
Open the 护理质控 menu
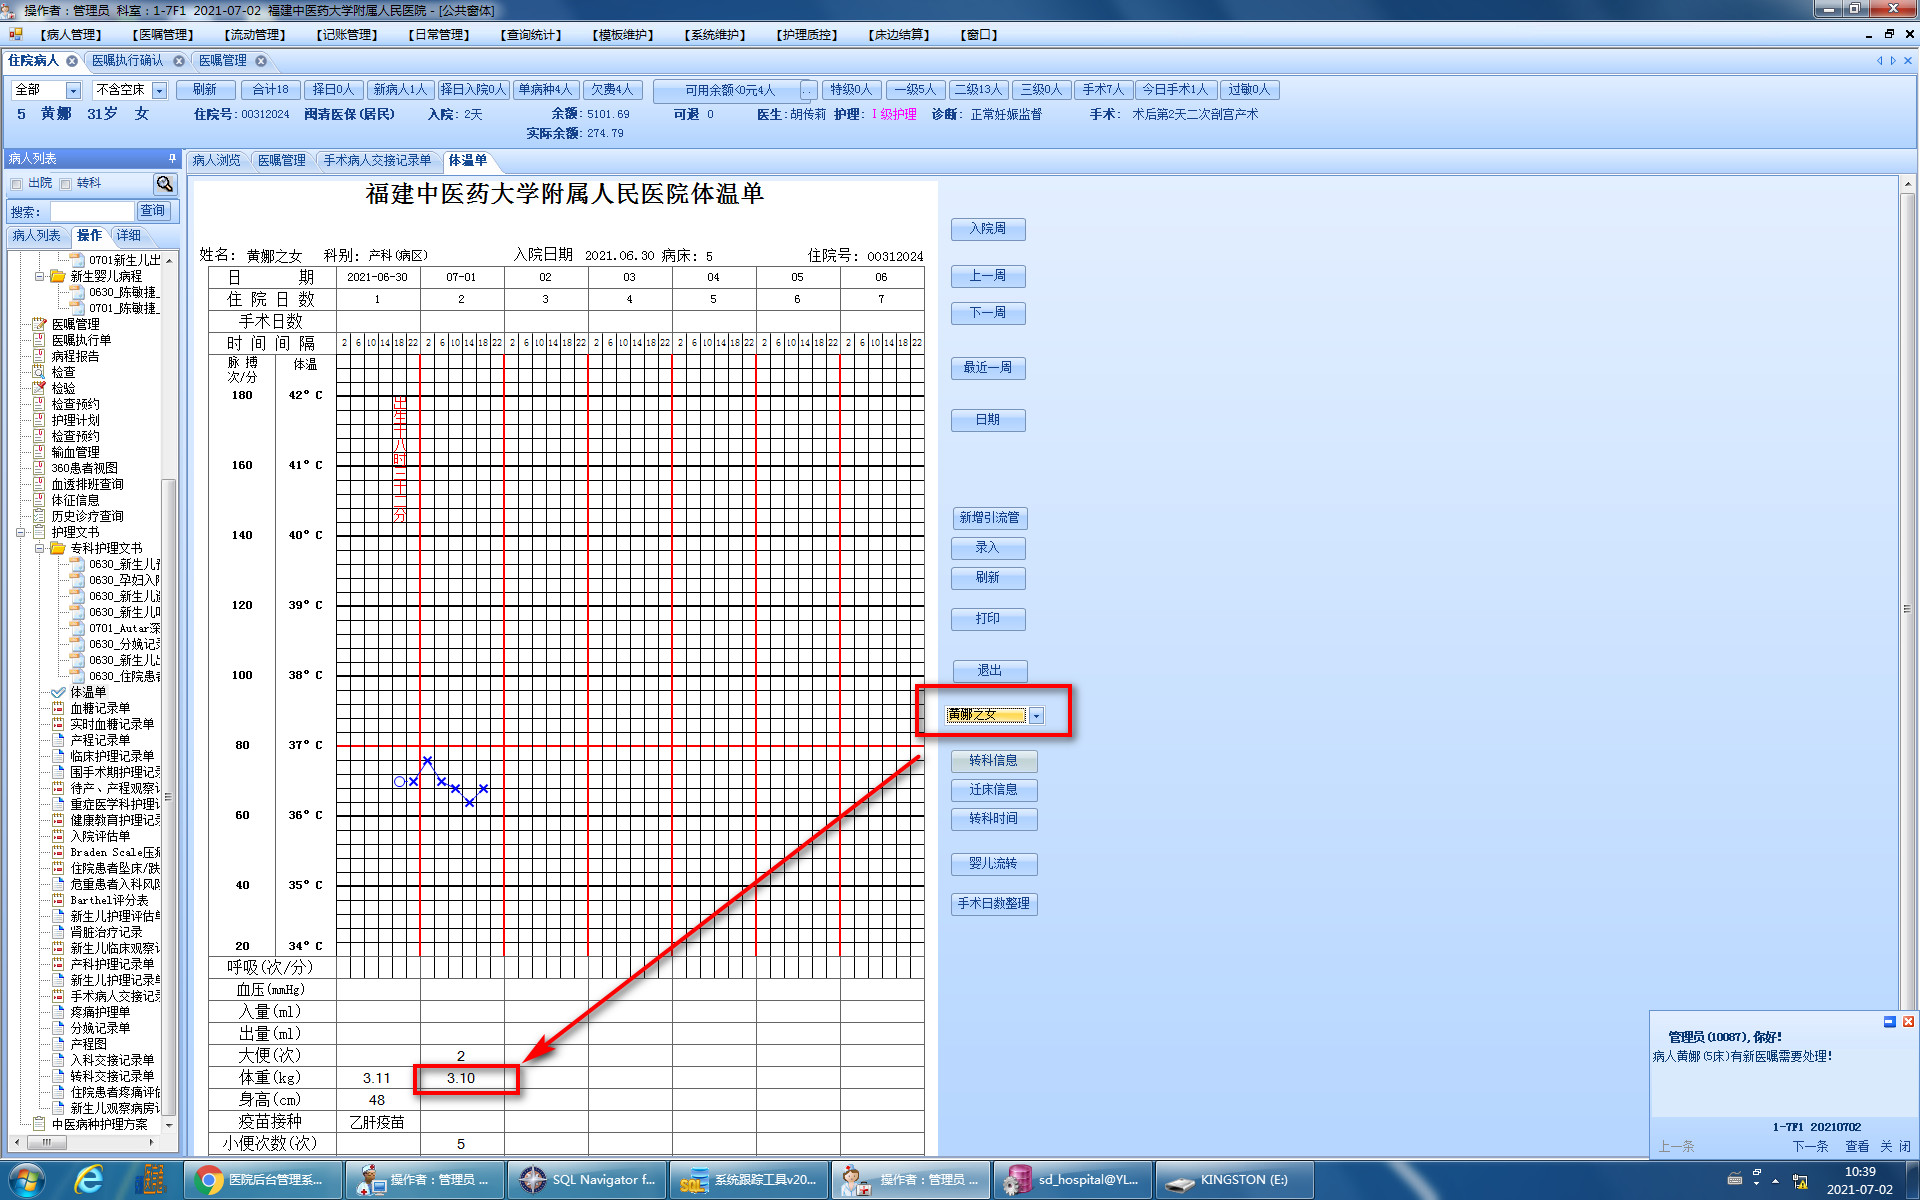coord(806,35)
